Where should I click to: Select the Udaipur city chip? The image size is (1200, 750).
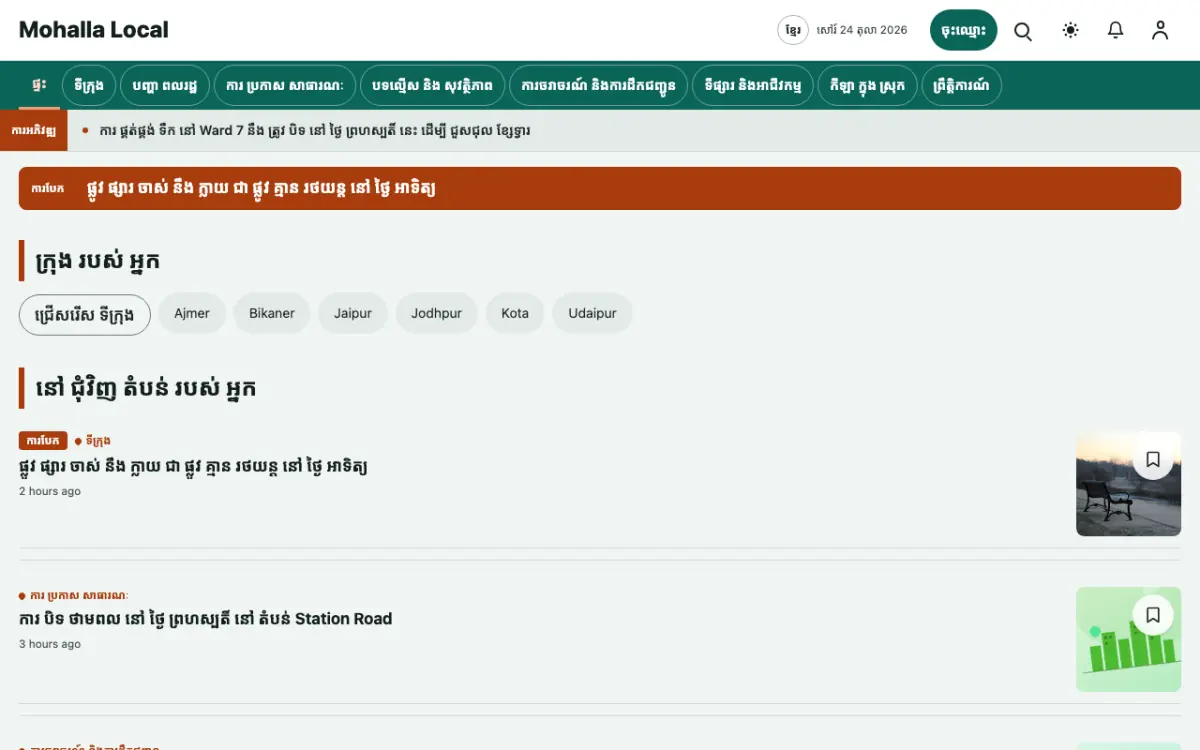tap(593, 313)
